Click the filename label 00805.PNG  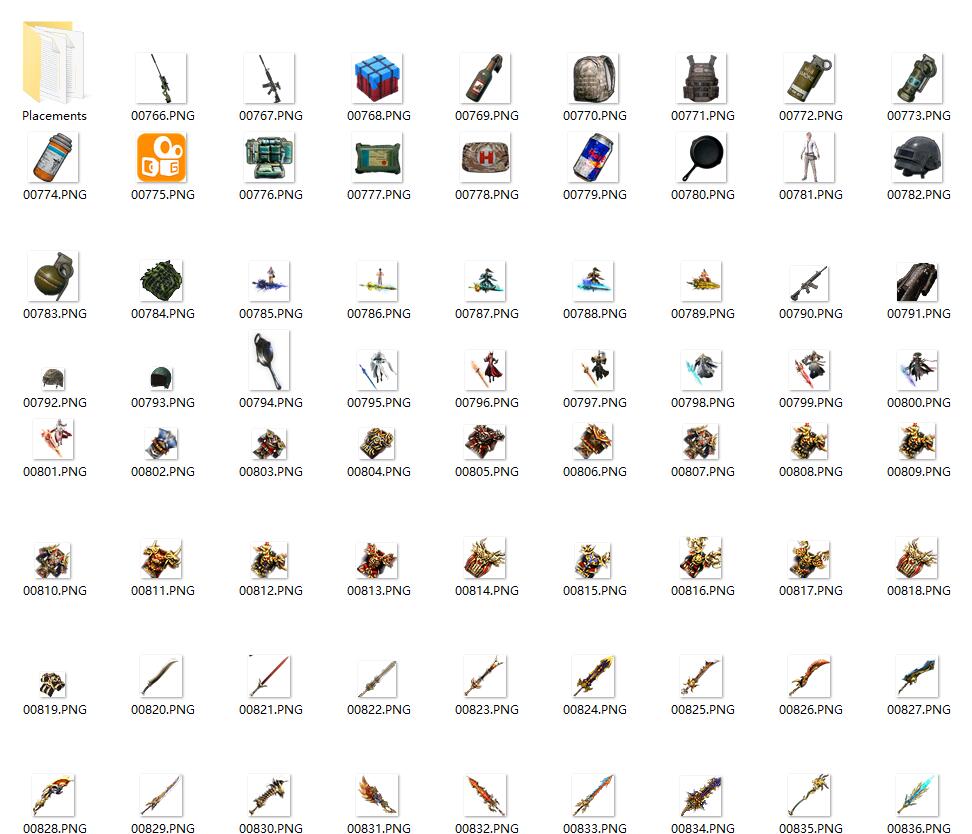click(x=487, y=472)
